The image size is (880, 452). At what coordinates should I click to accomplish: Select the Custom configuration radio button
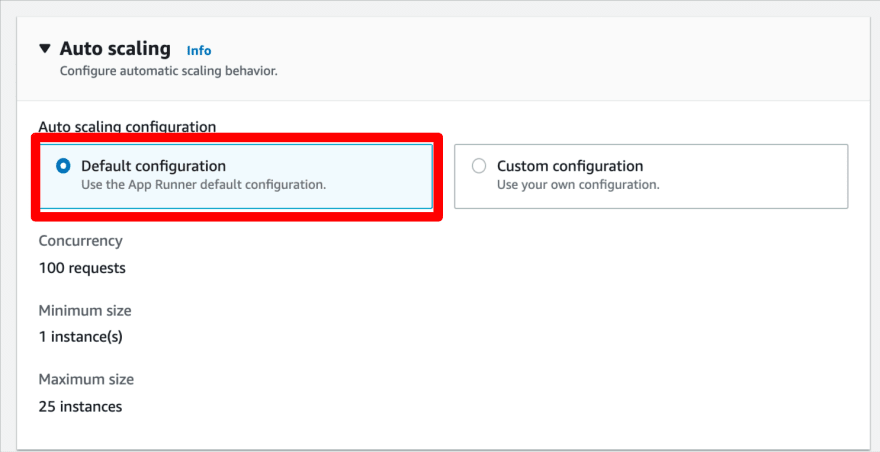click(479, 166)
